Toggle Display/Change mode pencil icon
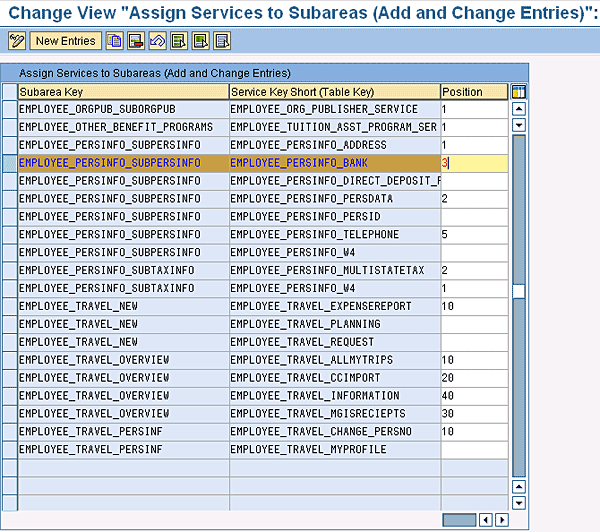Image resolution: width=600 pixels, height=532 pixels. coord(17,41)
